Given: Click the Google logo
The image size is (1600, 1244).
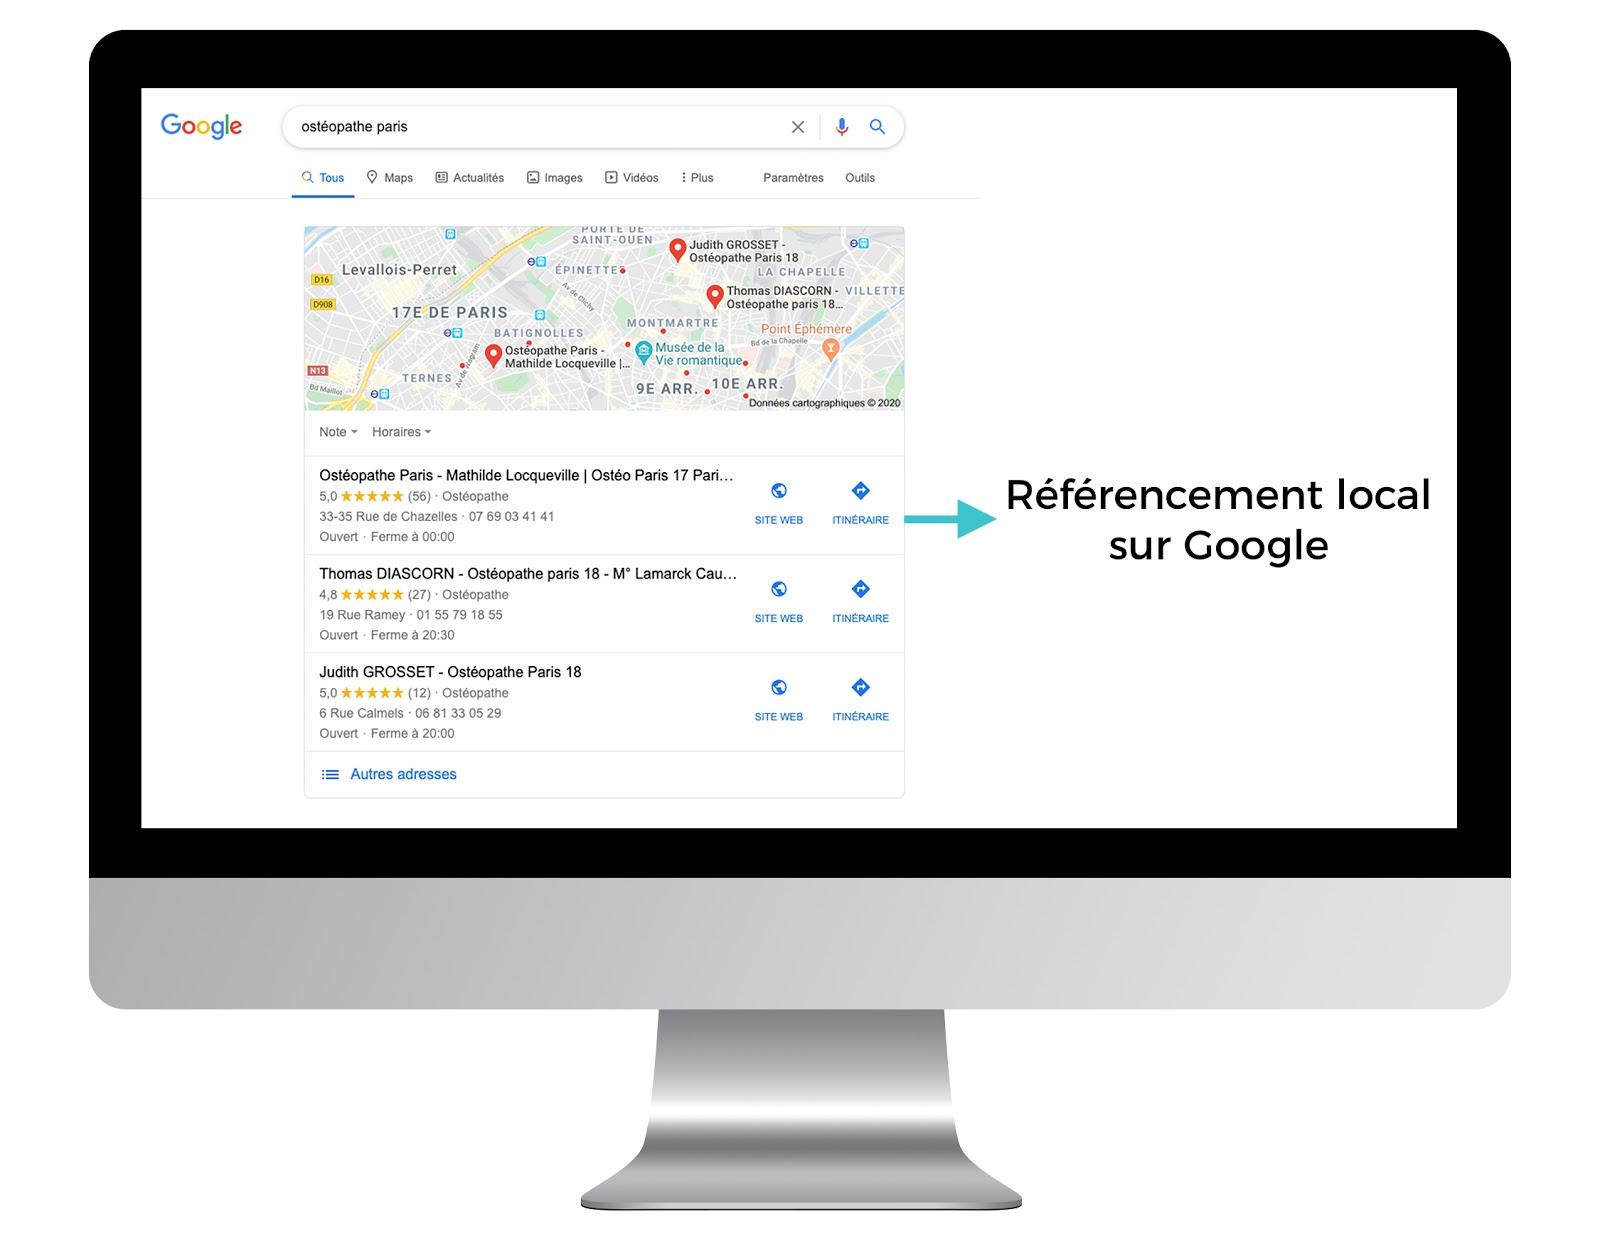Looking at the screenshot, I should tap(201, 126).
